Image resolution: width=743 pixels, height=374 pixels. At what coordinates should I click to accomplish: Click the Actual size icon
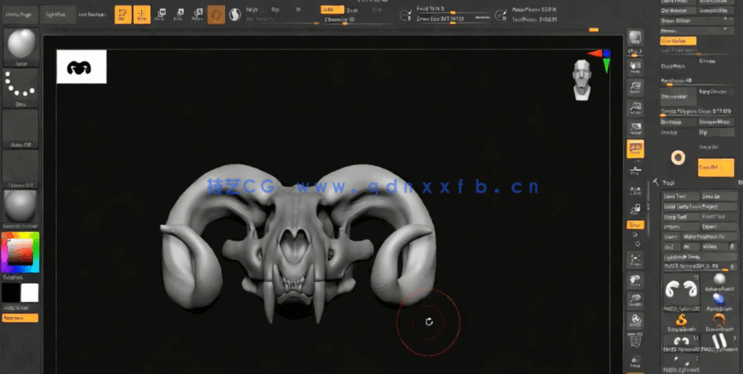pos(635,108)
